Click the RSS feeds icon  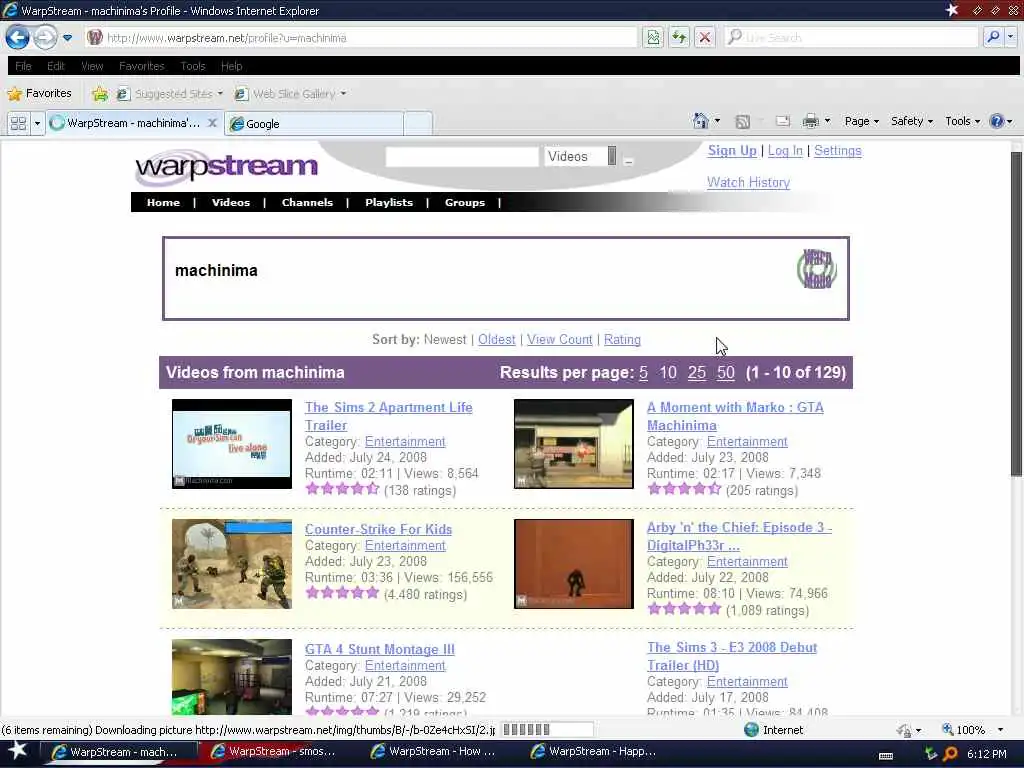pos(743,121)
